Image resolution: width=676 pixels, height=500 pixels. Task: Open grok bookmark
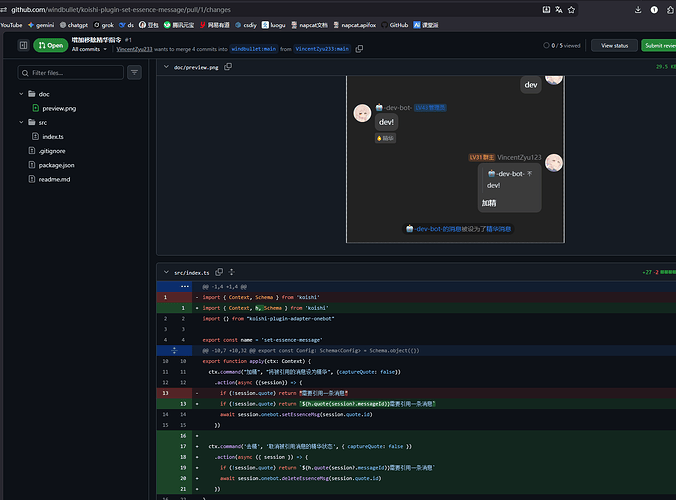pos(104,25)
